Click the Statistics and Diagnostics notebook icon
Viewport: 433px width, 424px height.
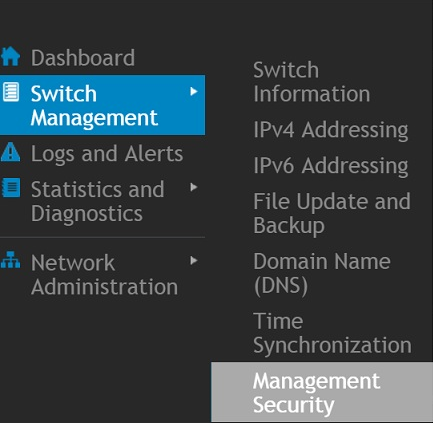pos(11,188)
